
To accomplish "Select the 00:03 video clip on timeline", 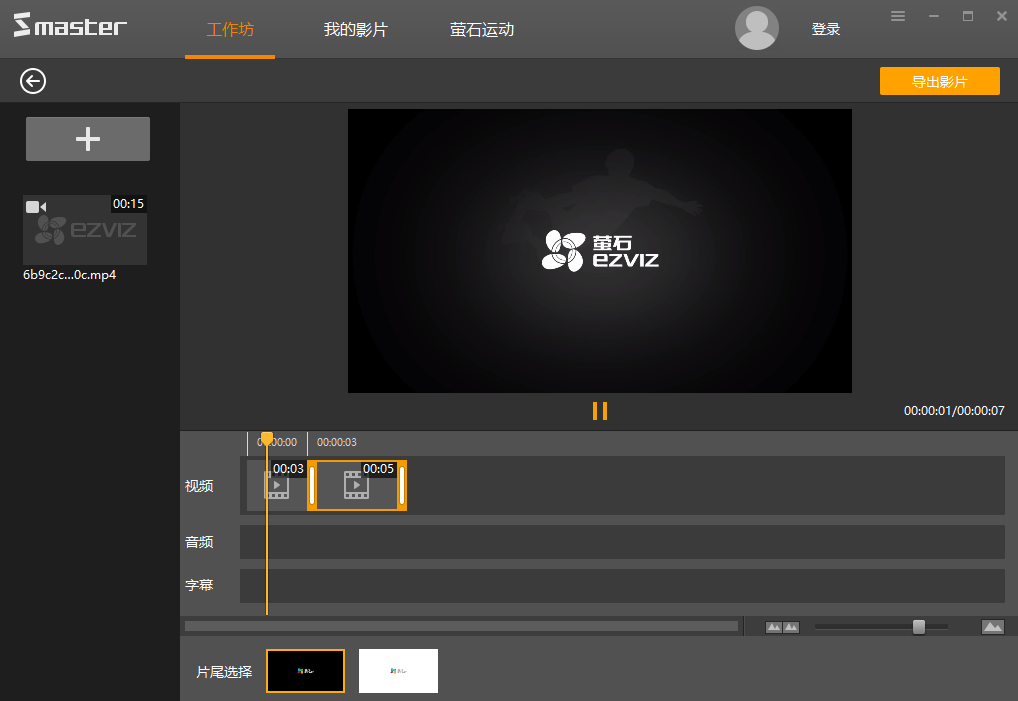I will [x=277, y=486].
